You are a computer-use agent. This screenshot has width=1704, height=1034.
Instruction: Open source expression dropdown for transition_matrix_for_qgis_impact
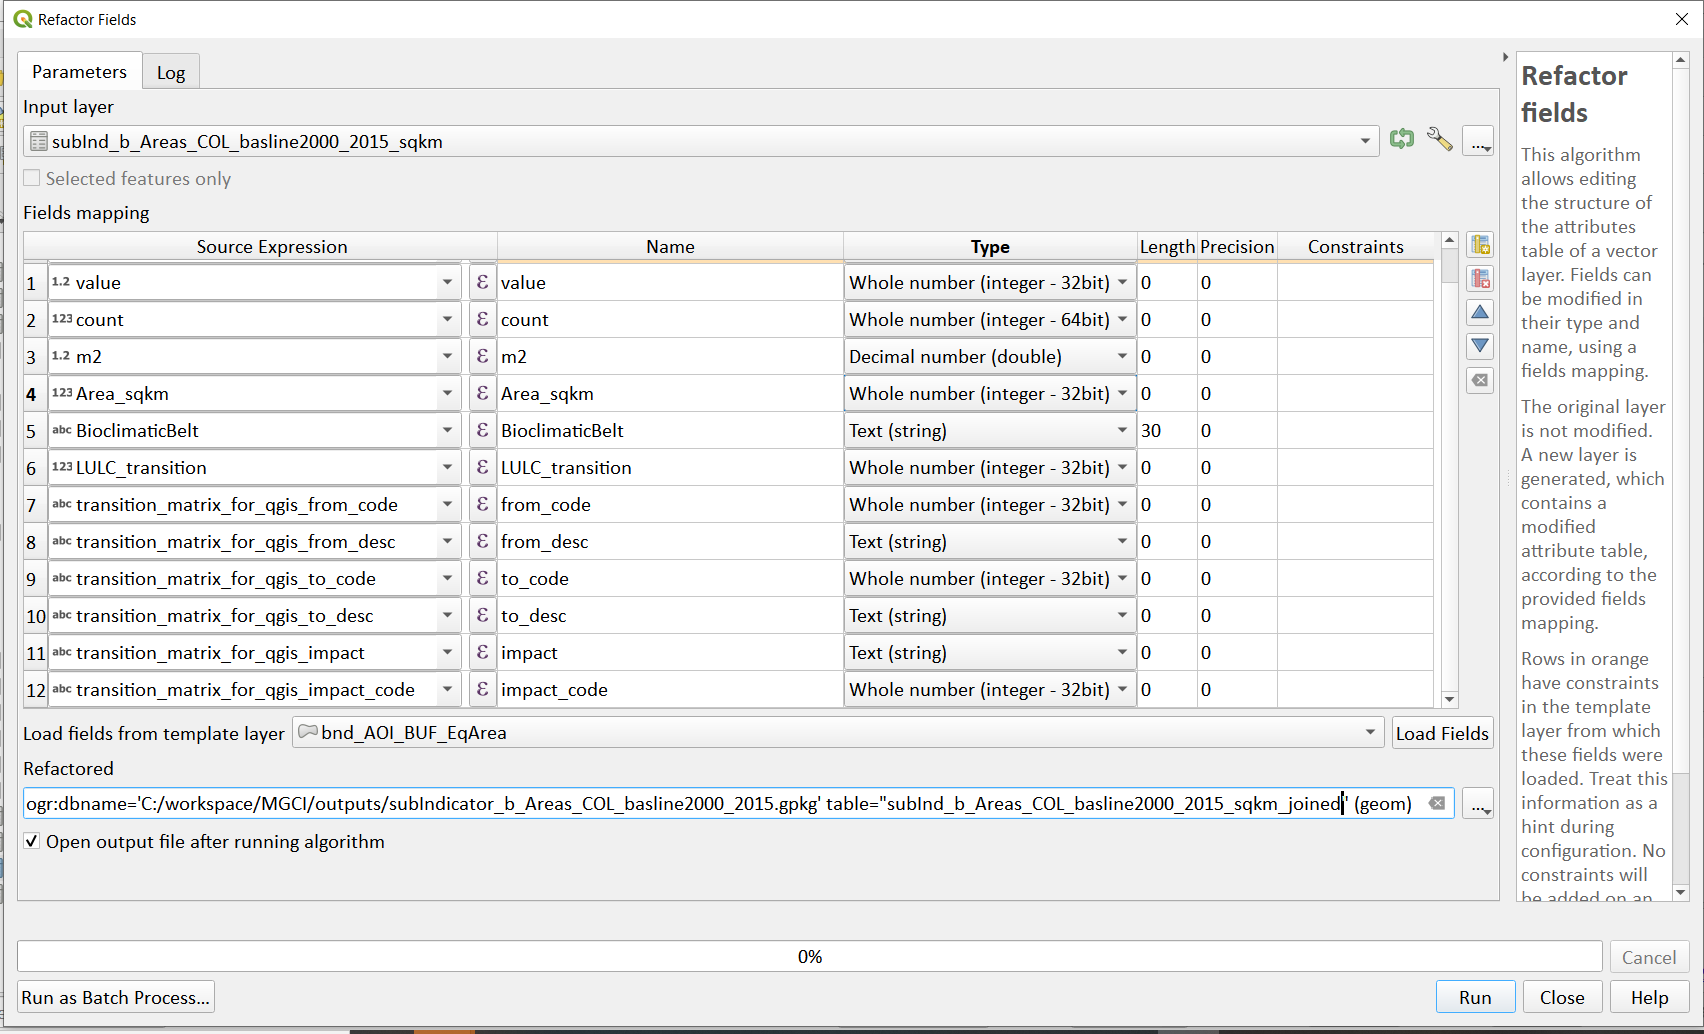pyautogui.click(x=447, y=653)
